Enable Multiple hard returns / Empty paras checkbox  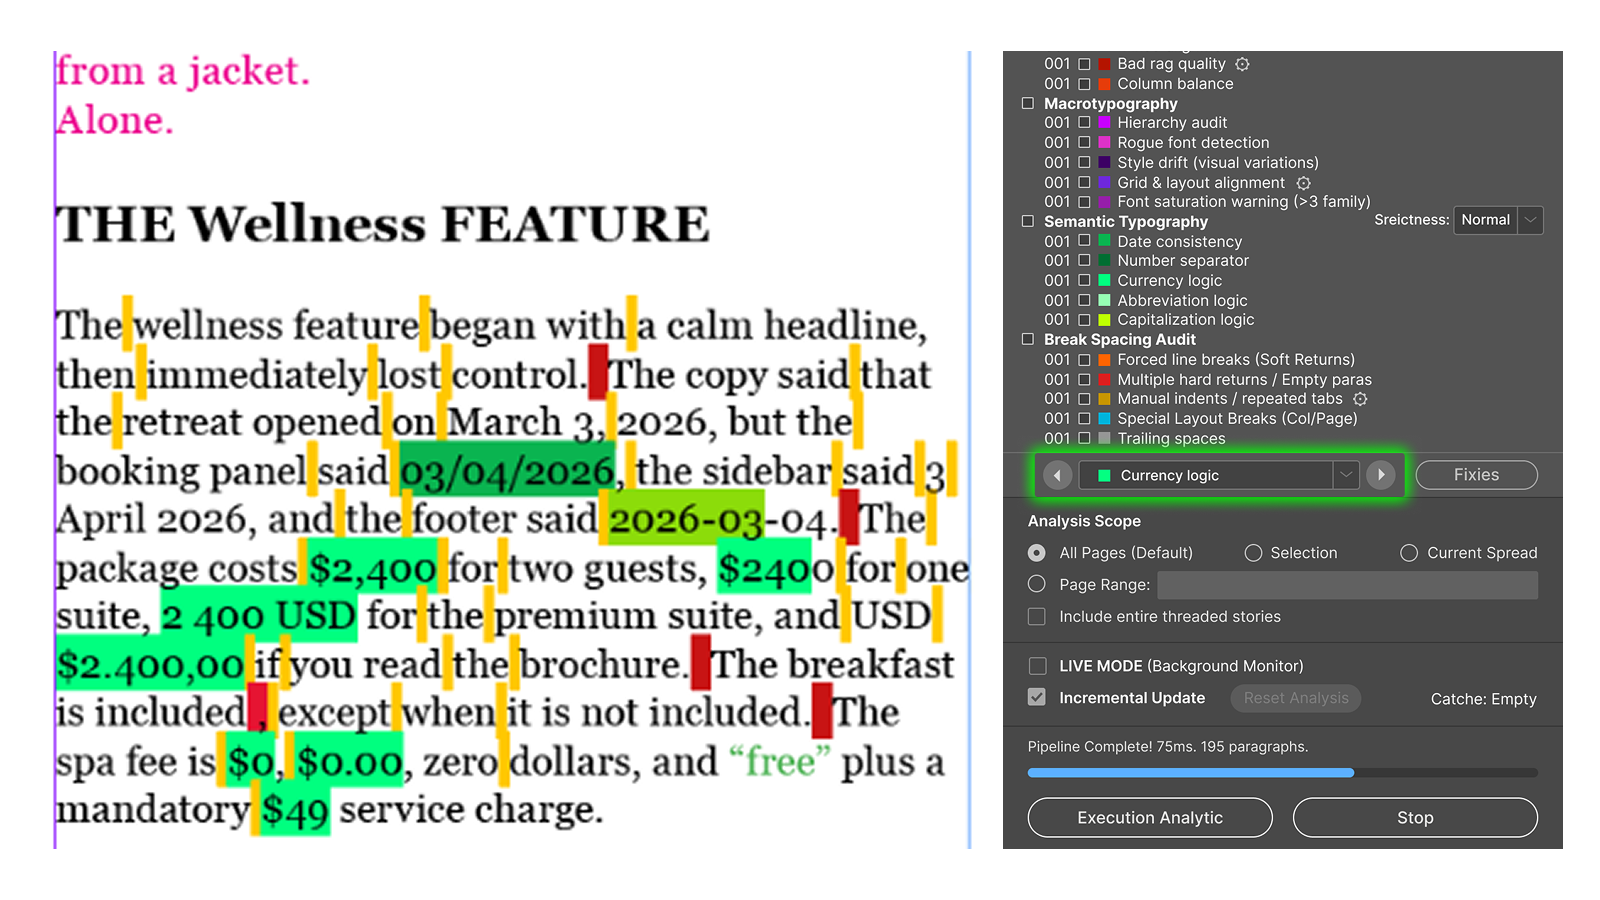(1084, 380)
